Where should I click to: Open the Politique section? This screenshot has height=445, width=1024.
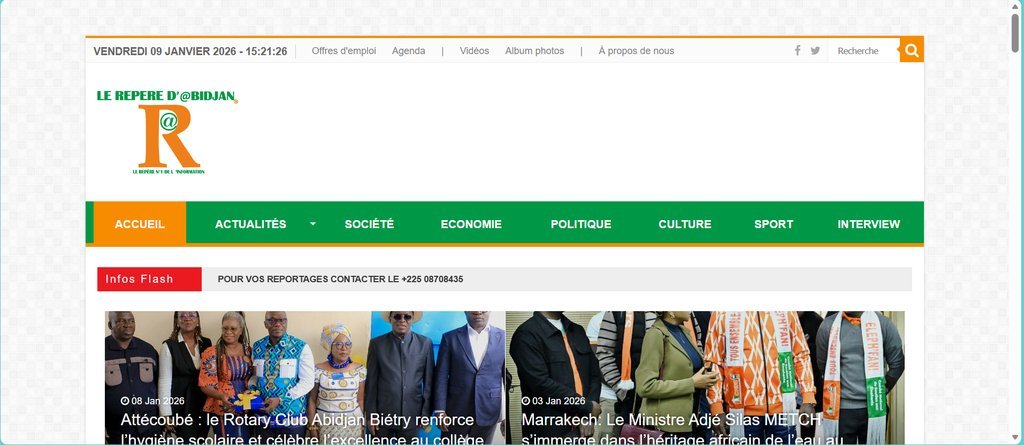coord(581,224)
